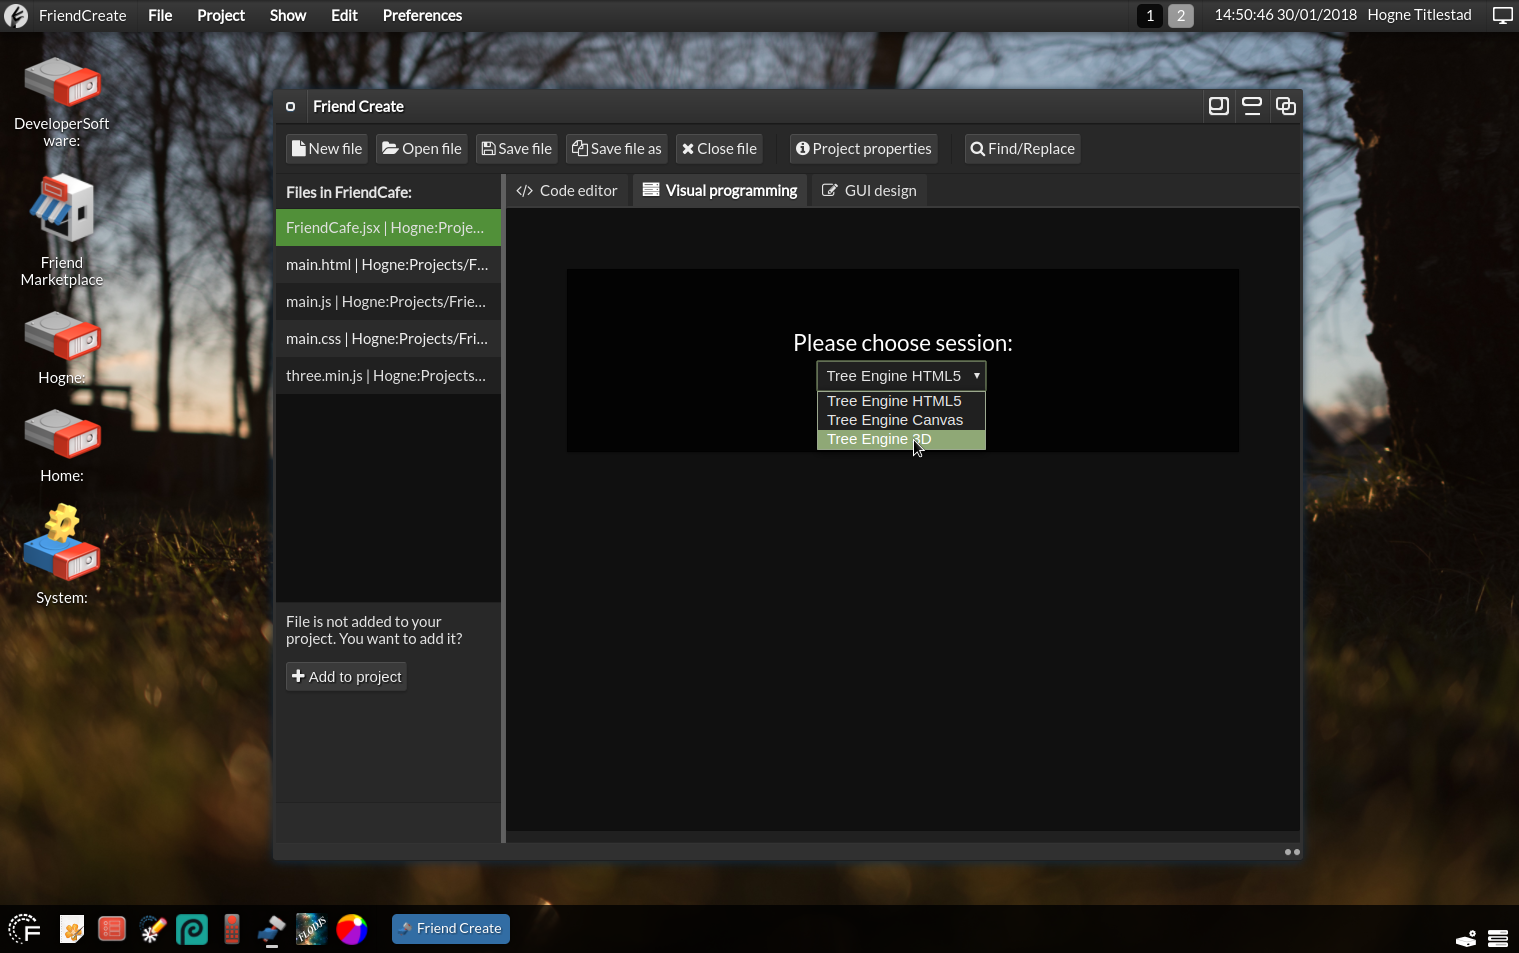Open the teal spiral dock application
Image resolution: width=1519 pixels, height=953 pixels.
click(192, 930)
